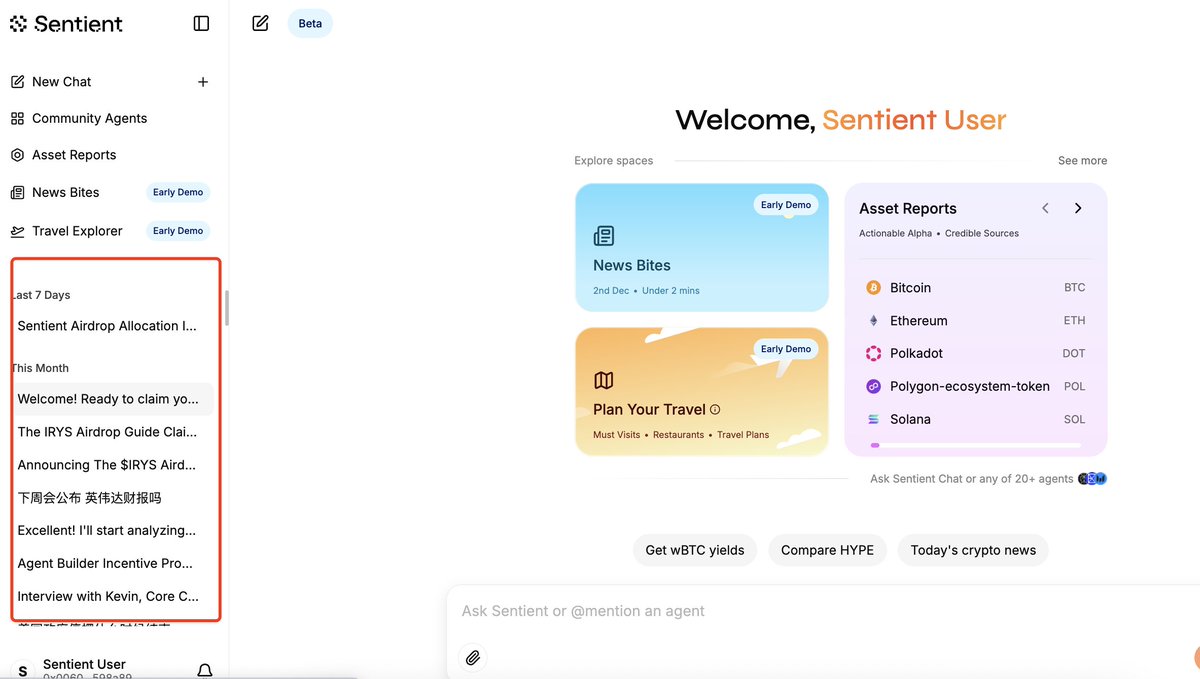Click the notification bell icon

204,670
